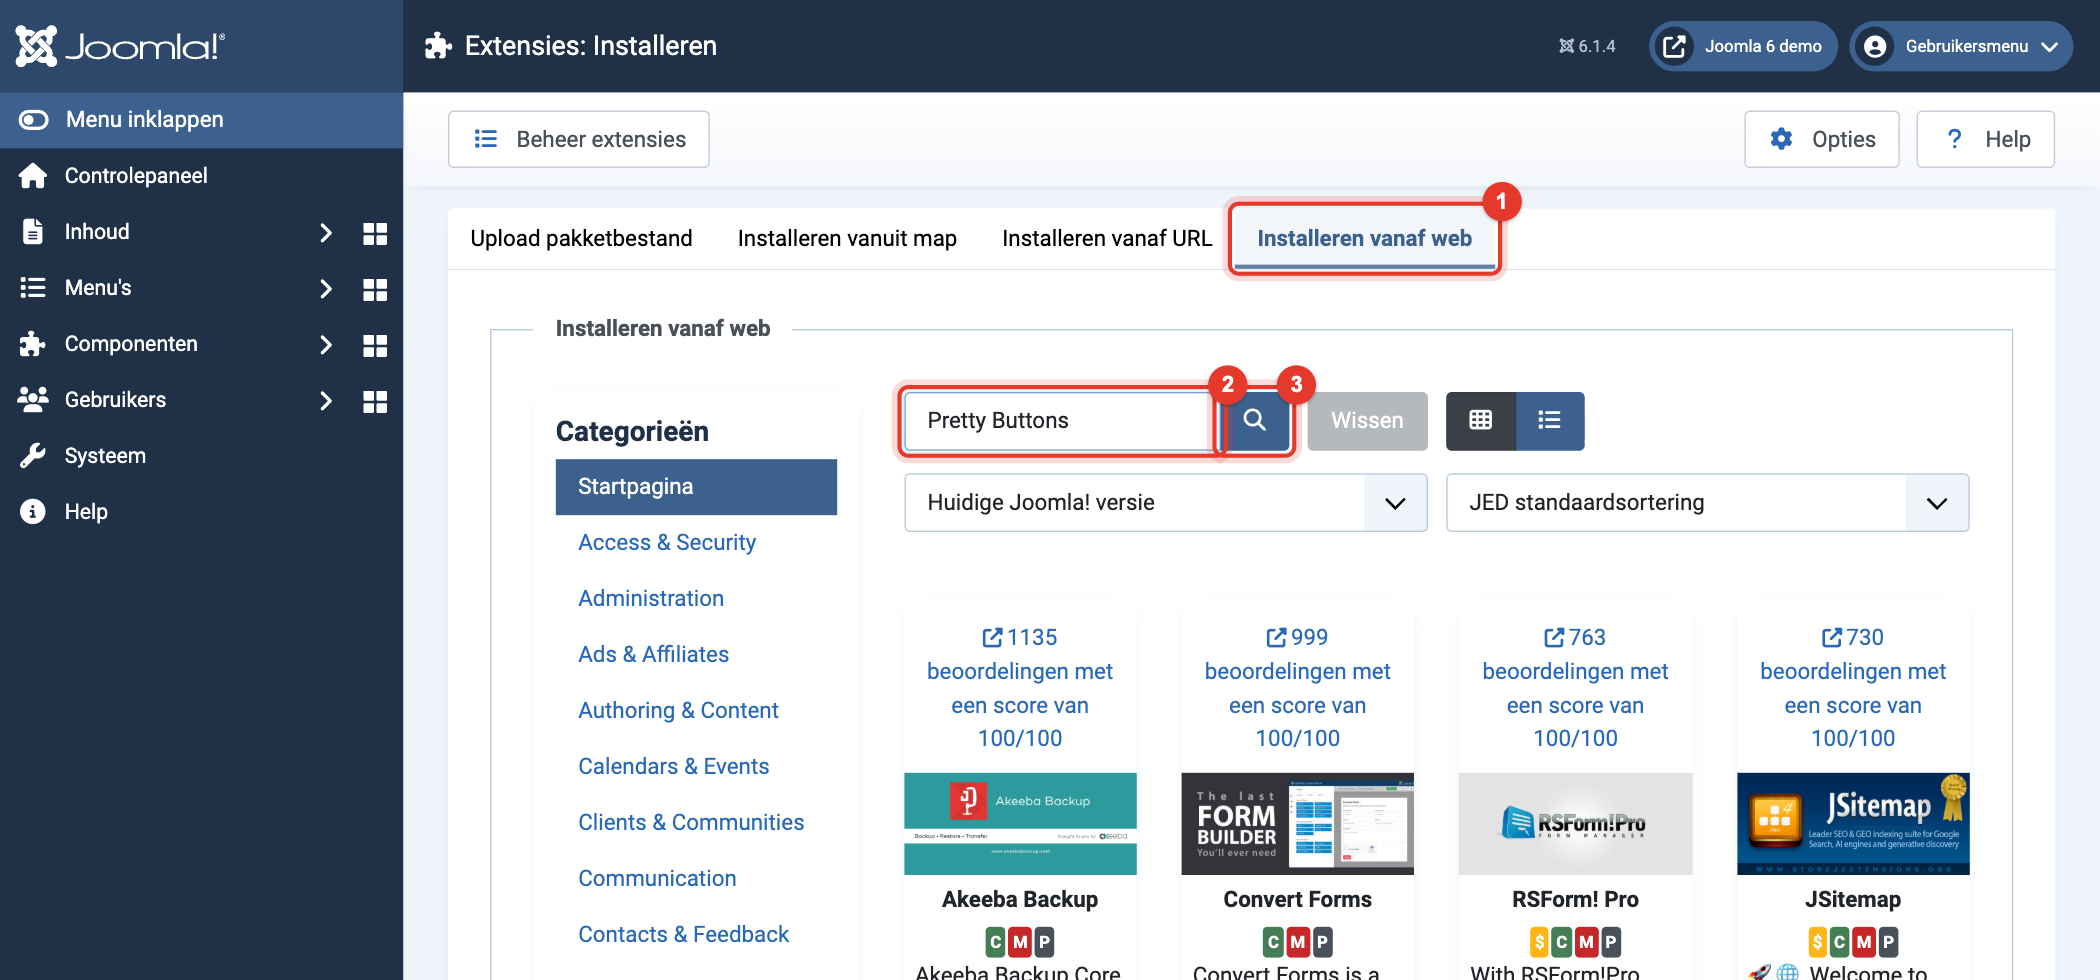Switch to grid view icon
The image size is (2100, 980).
[x=1481, y=421]
